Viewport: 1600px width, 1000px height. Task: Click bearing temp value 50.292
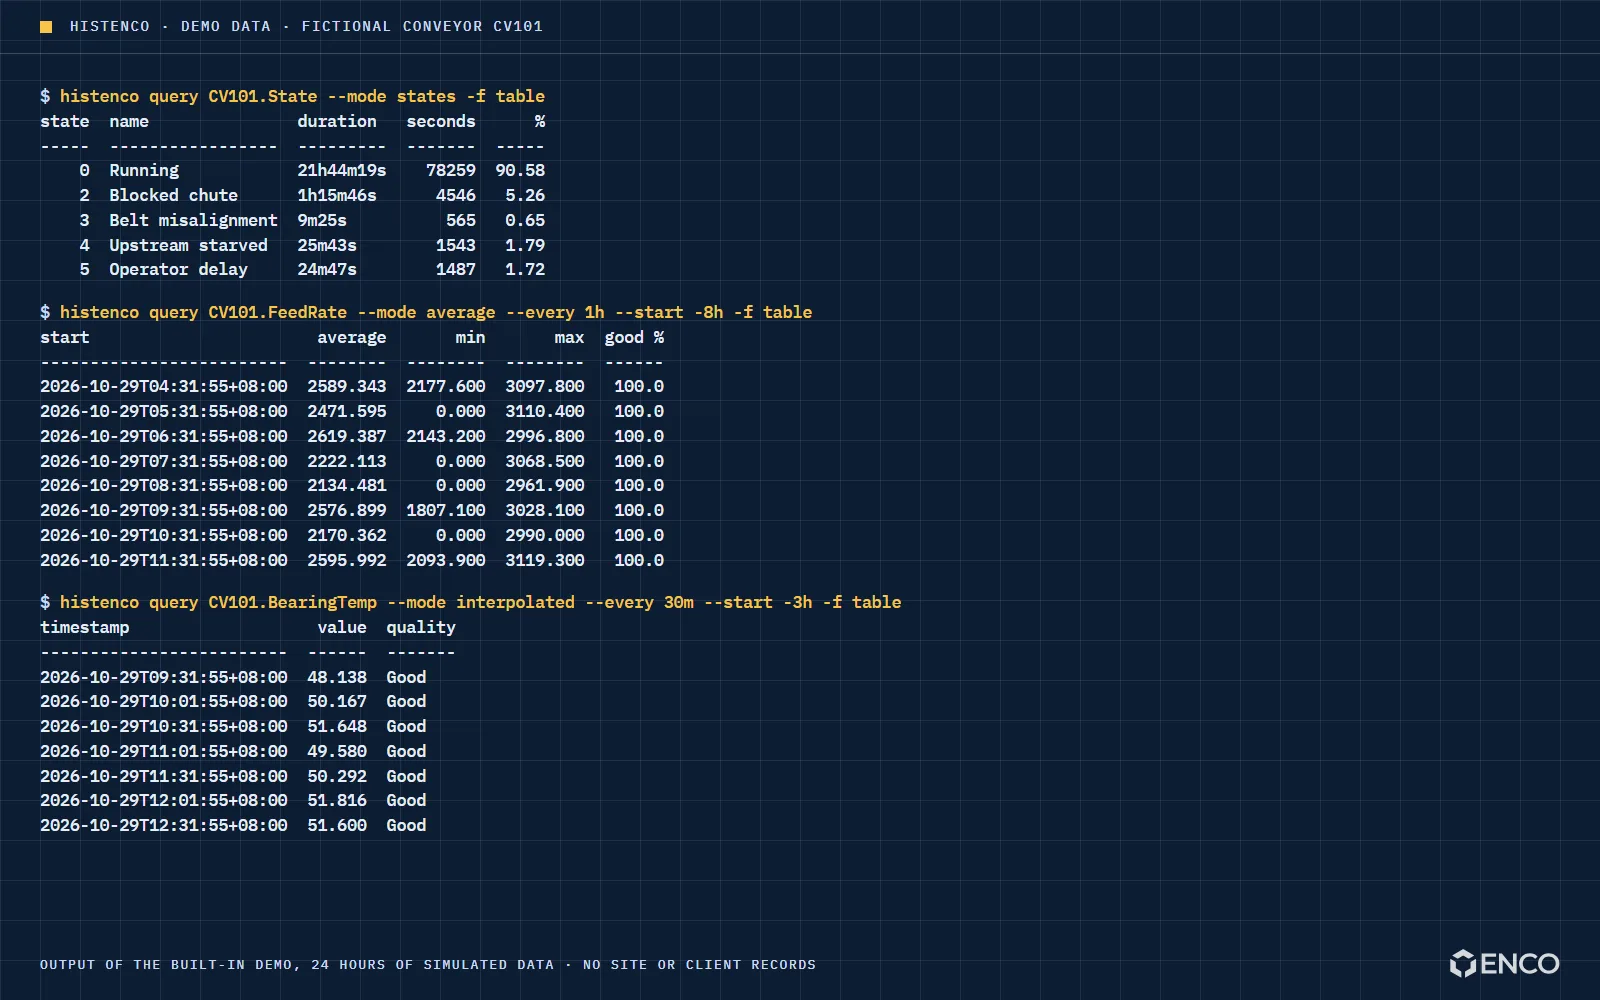pyautogui.click(x=337, y=776)
